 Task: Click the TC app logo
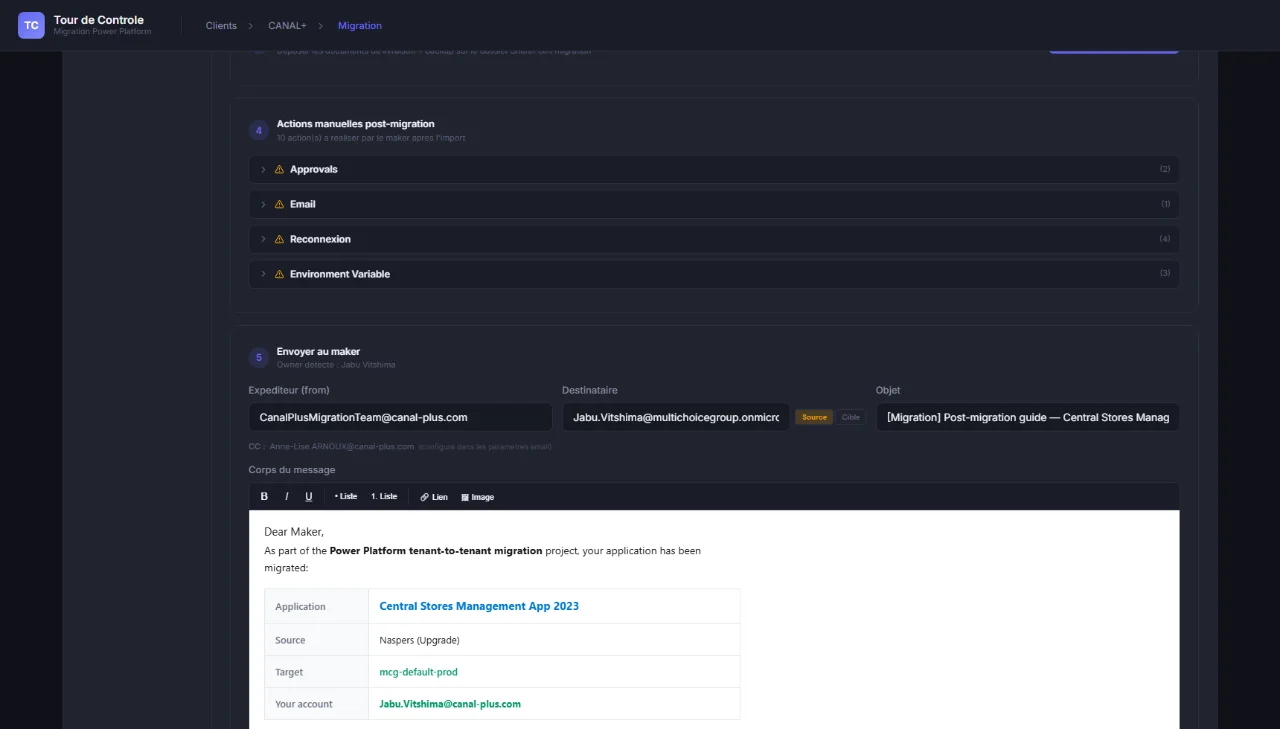pos(32,25)
